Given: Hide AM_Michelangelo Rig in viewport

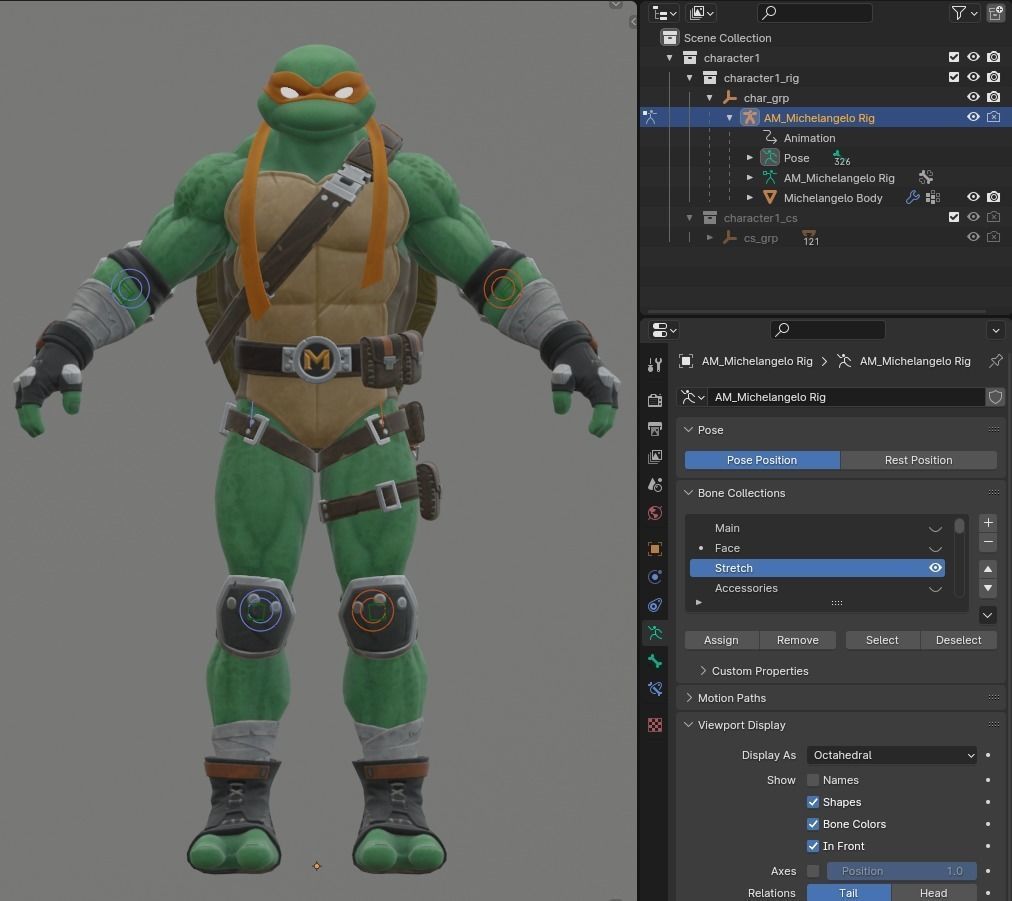Looking at the screenshot, I should point(973,117).
